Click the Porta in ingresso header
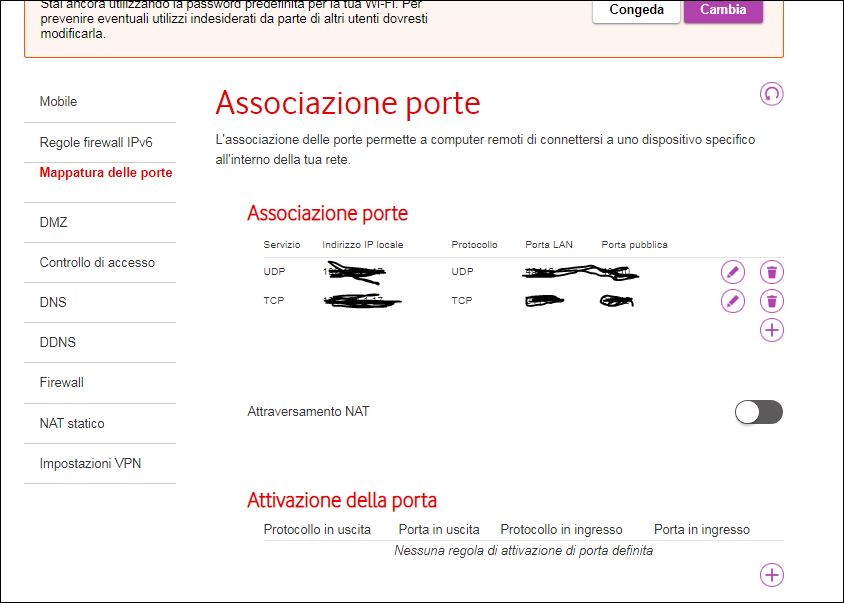The image size is (844, 603). tap(701, 530)
